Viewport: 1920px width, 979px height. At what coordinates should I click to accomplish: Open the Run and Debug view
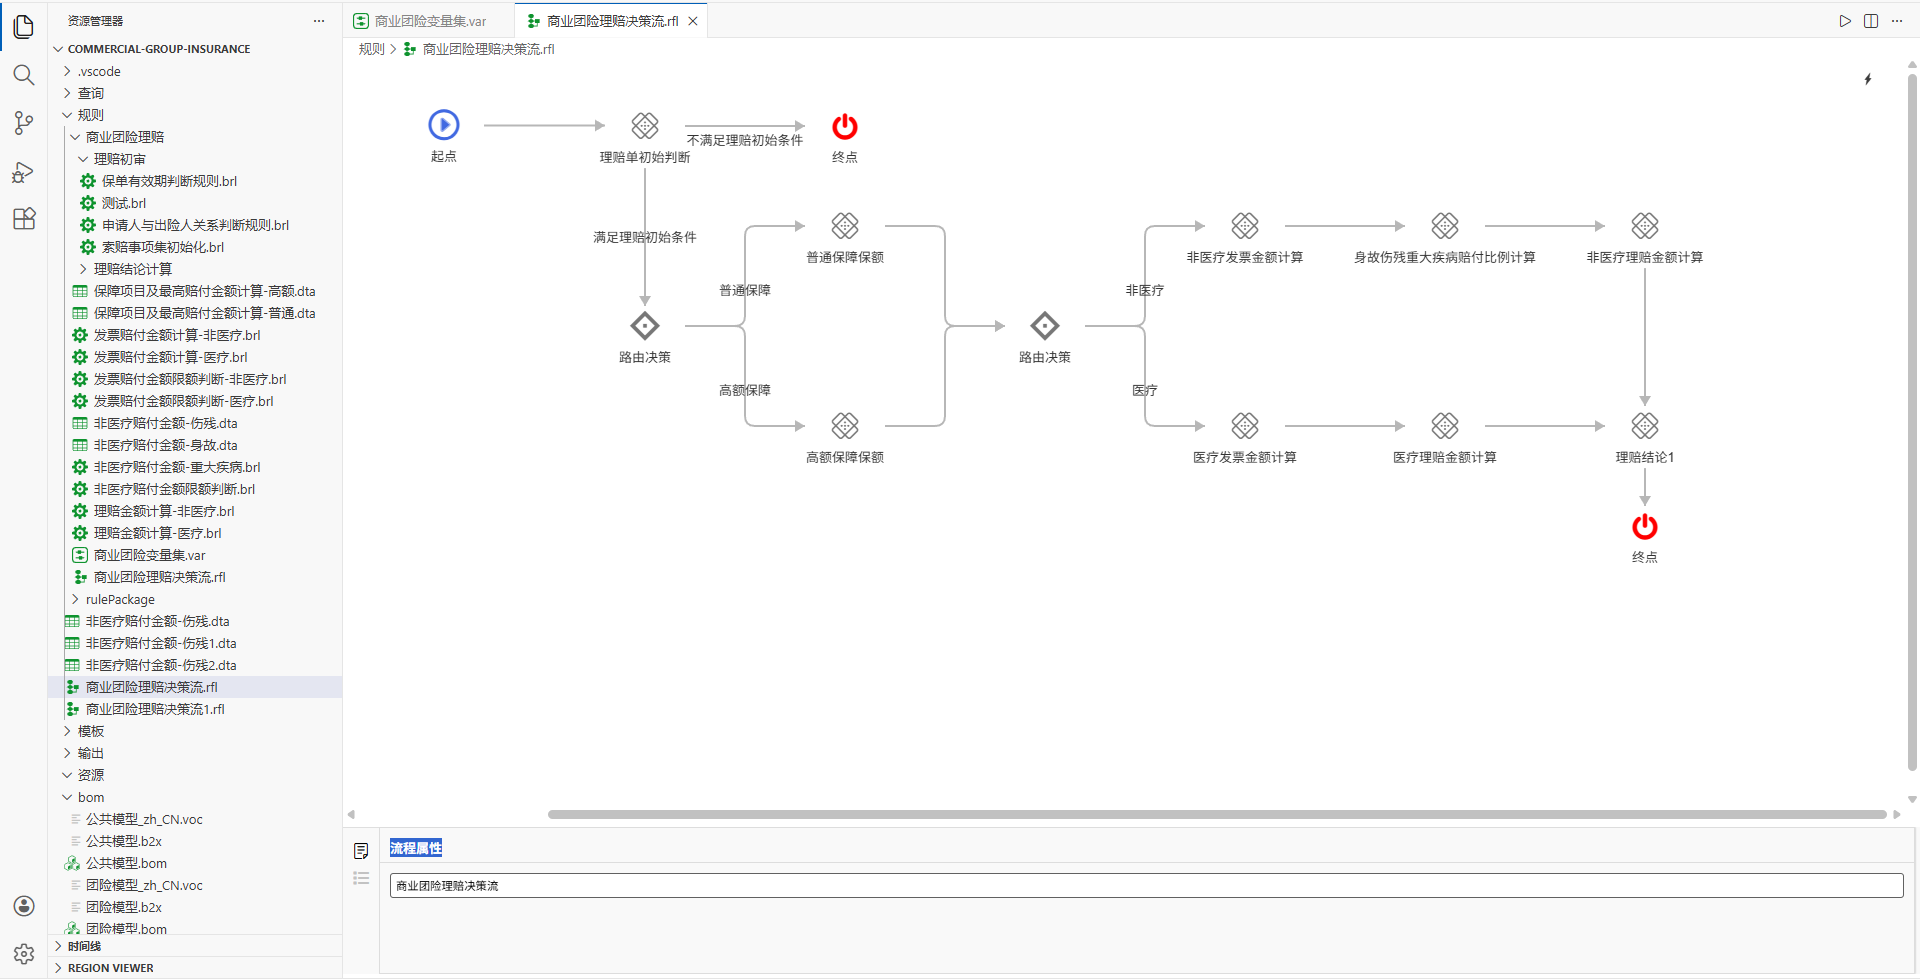[24, 172]
